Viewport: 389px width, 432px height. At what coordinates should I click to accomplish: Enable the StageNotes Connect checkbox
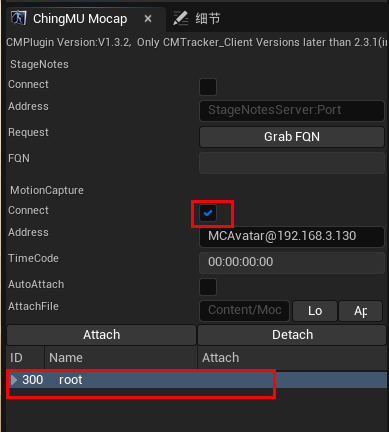(208, 87)
